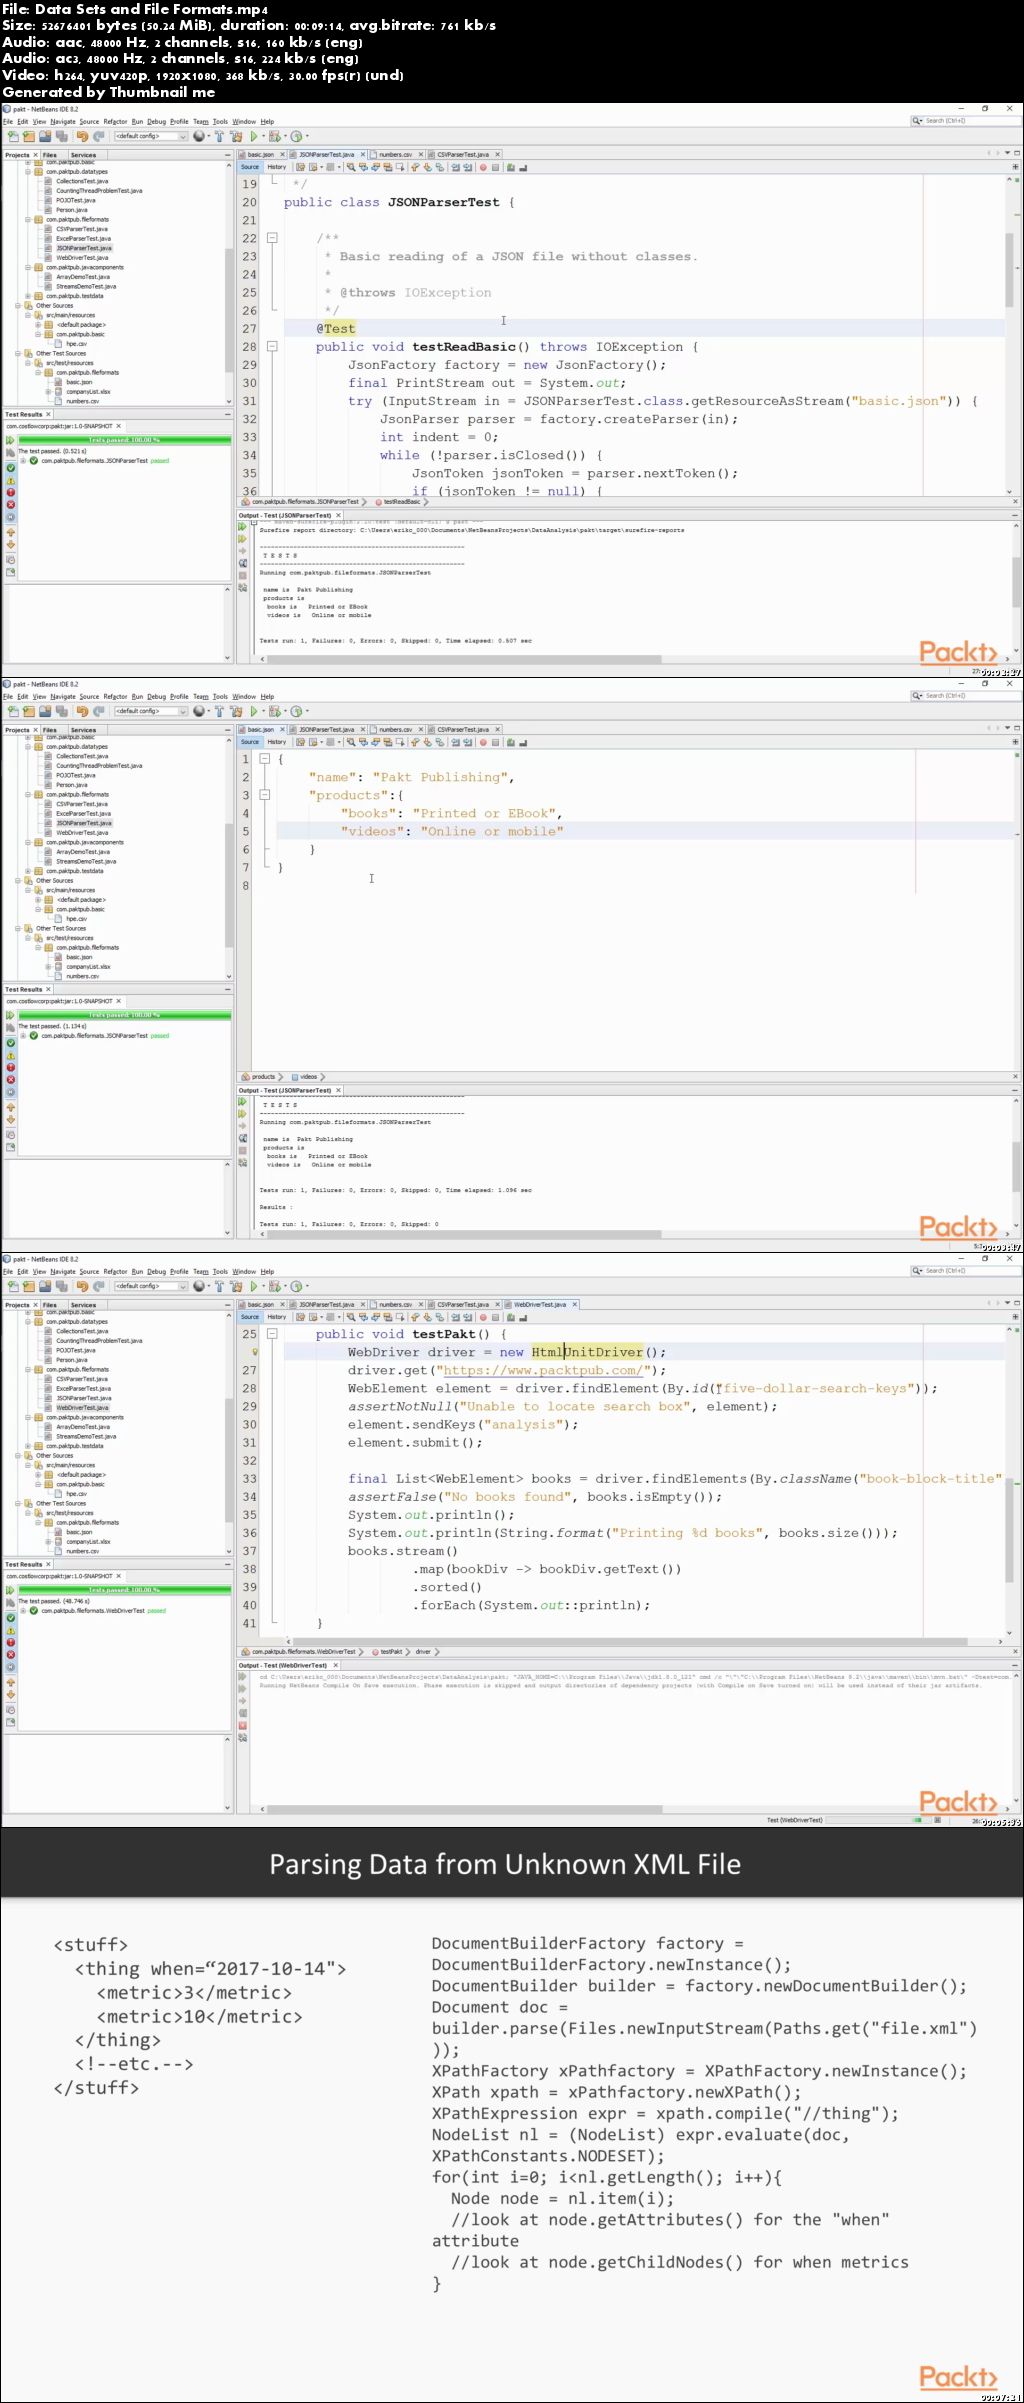This screenshot has height=2403, width=1024.
Task: Click testPakt breadcrumb below WebDriverTest editor
Action: [x=391, y=1651]
